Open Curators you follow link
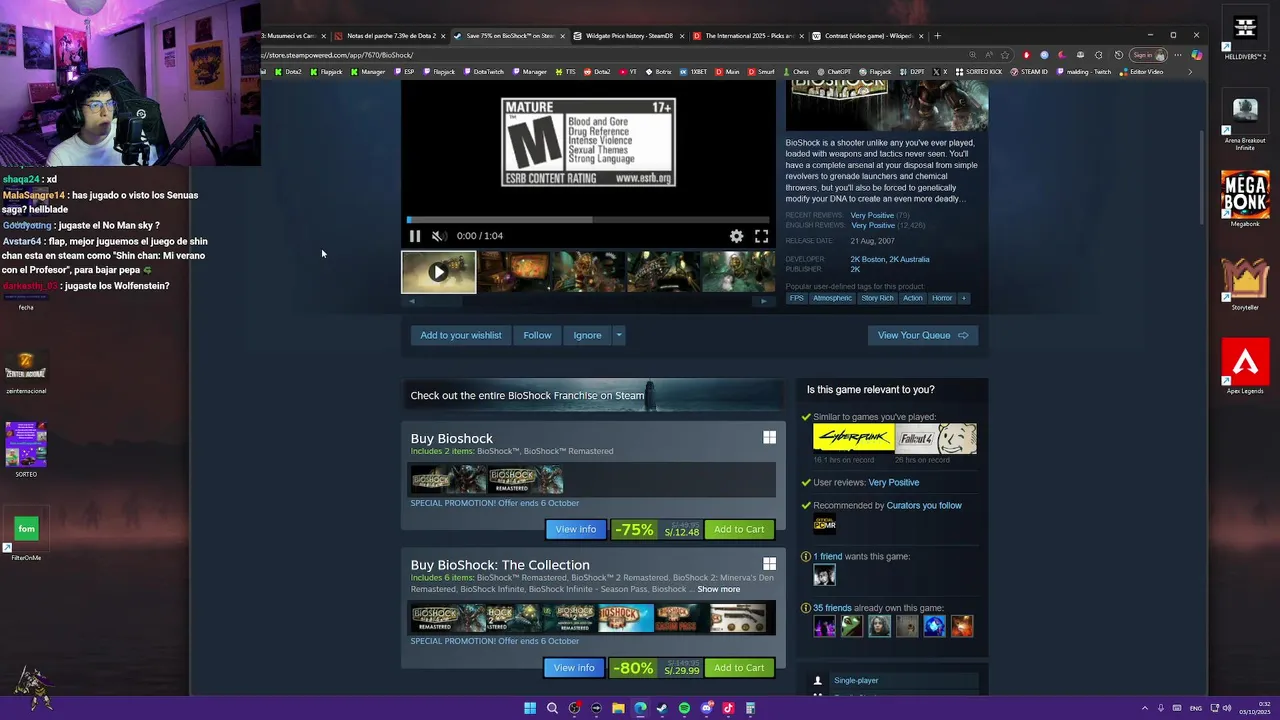The height and width of the screenshot is (720, 1280). coord(924,505)
